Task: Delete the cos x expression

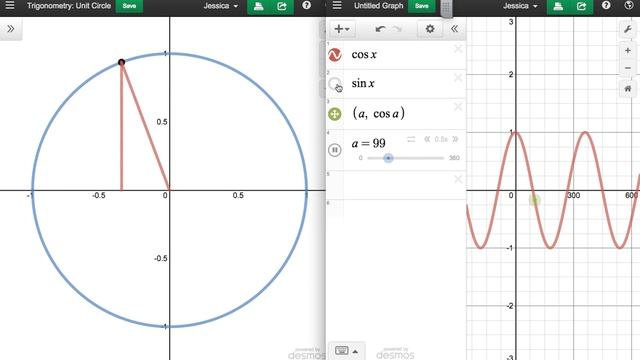Action: (458, 49)
